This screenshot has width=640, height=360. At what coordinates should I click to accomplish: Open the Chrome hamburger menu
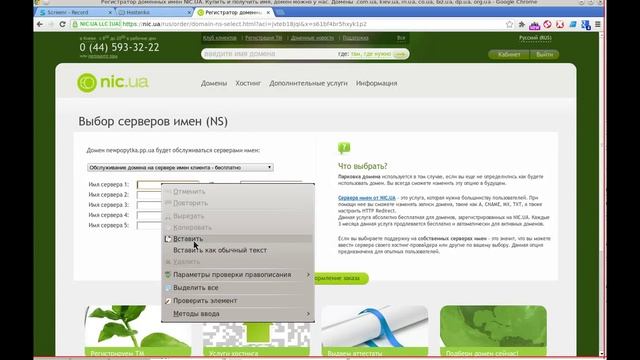point(598,24)
